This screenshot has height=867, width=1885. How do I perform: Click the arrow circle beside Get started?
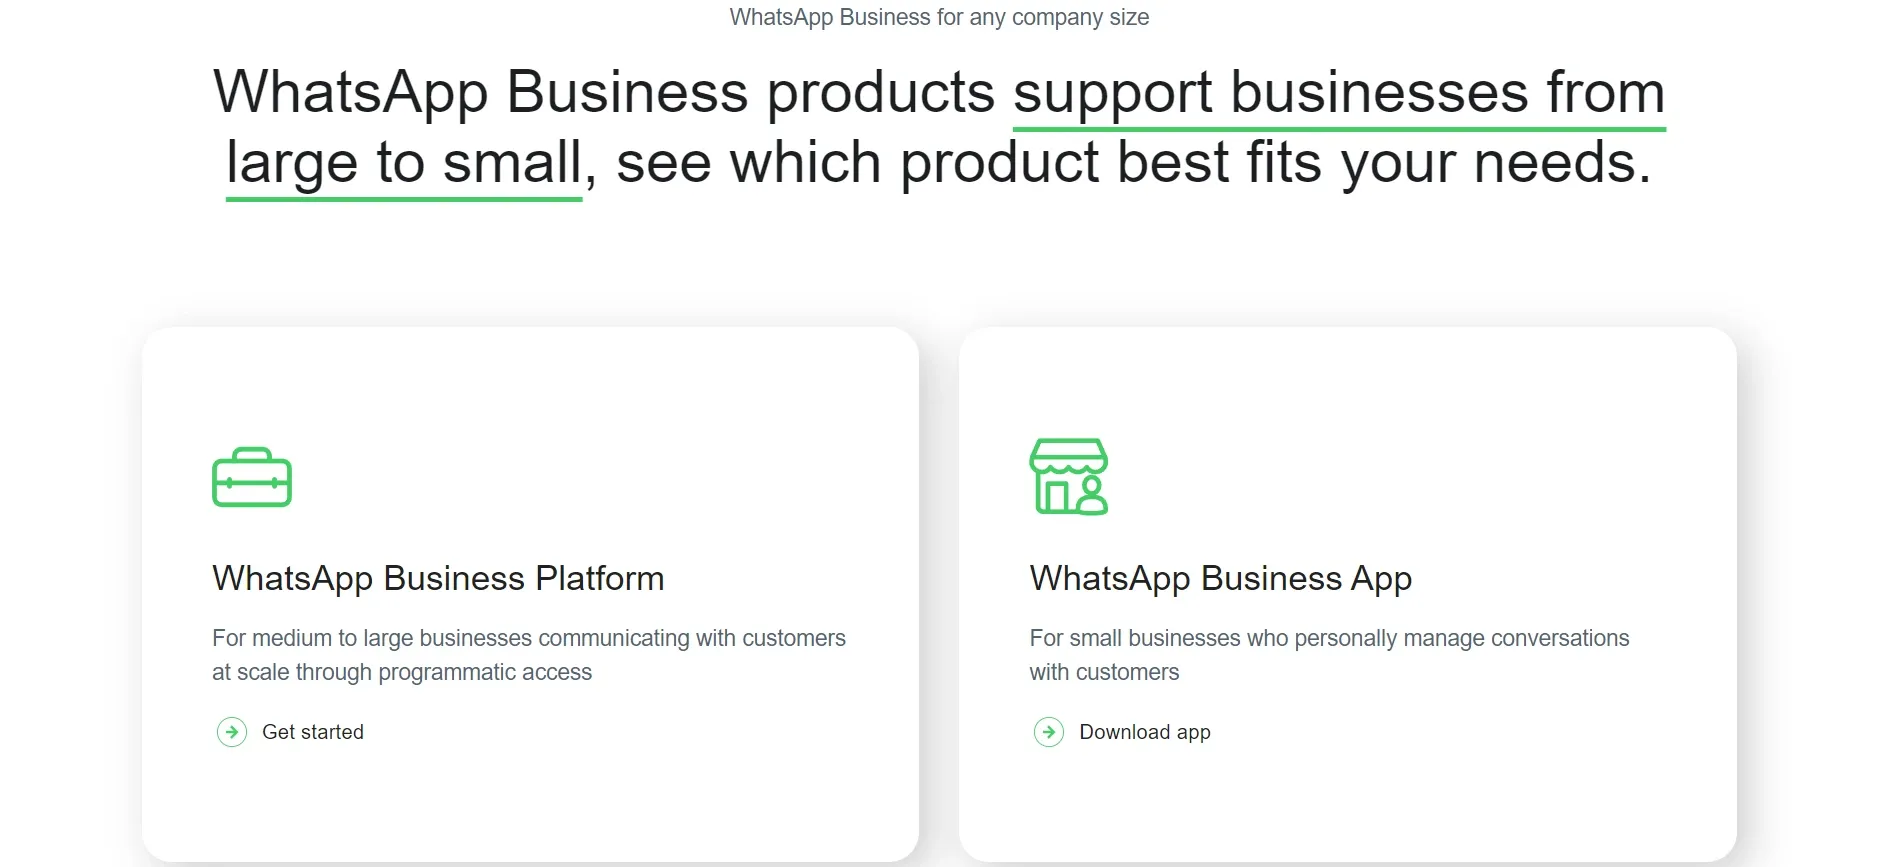click(232, 732)
